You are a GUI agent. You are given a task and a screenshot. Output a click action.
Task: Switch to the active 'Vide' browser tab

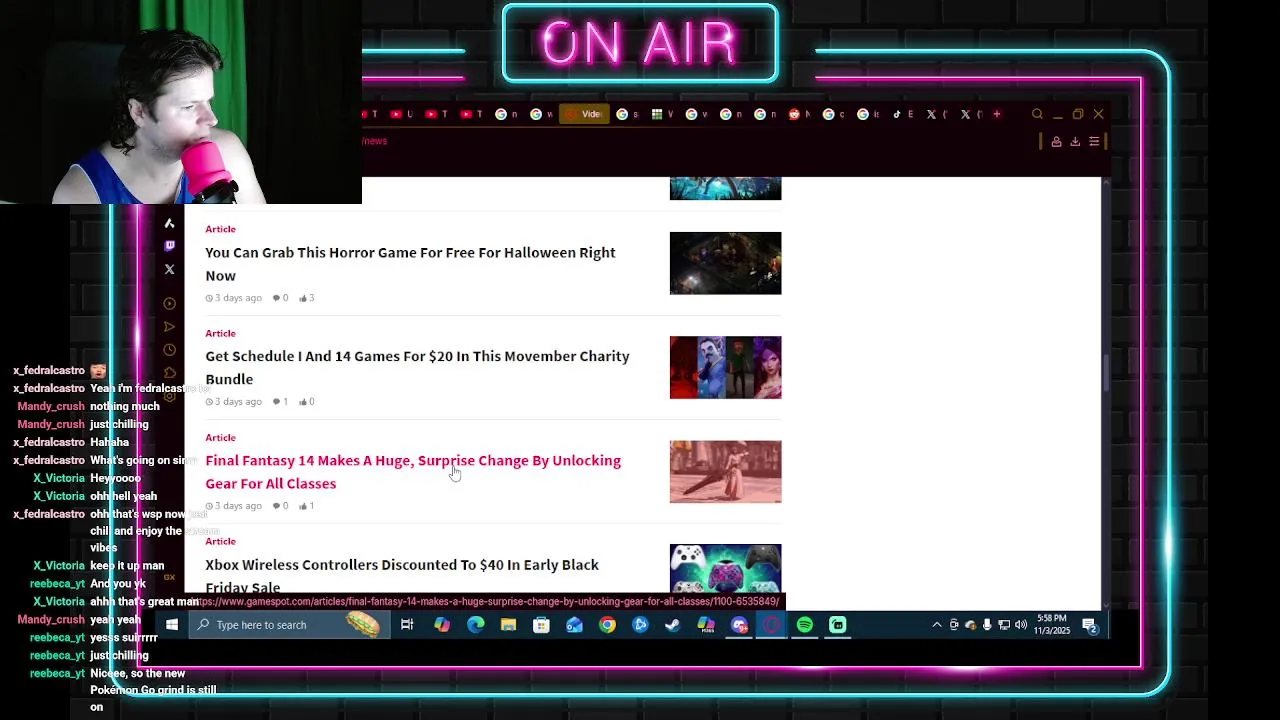[584, 114]
